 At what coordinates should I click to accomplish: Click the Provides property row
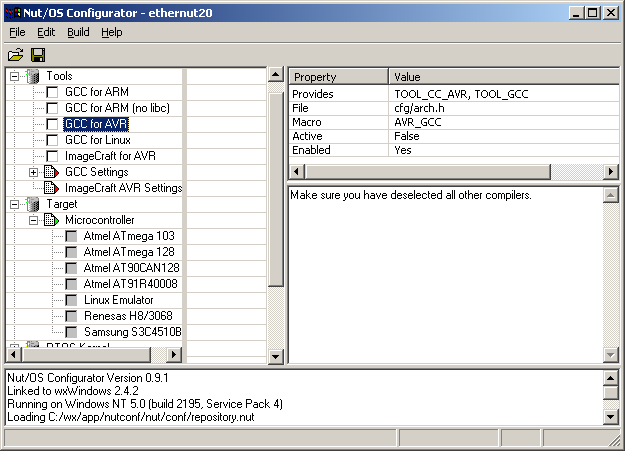(454, 94)
